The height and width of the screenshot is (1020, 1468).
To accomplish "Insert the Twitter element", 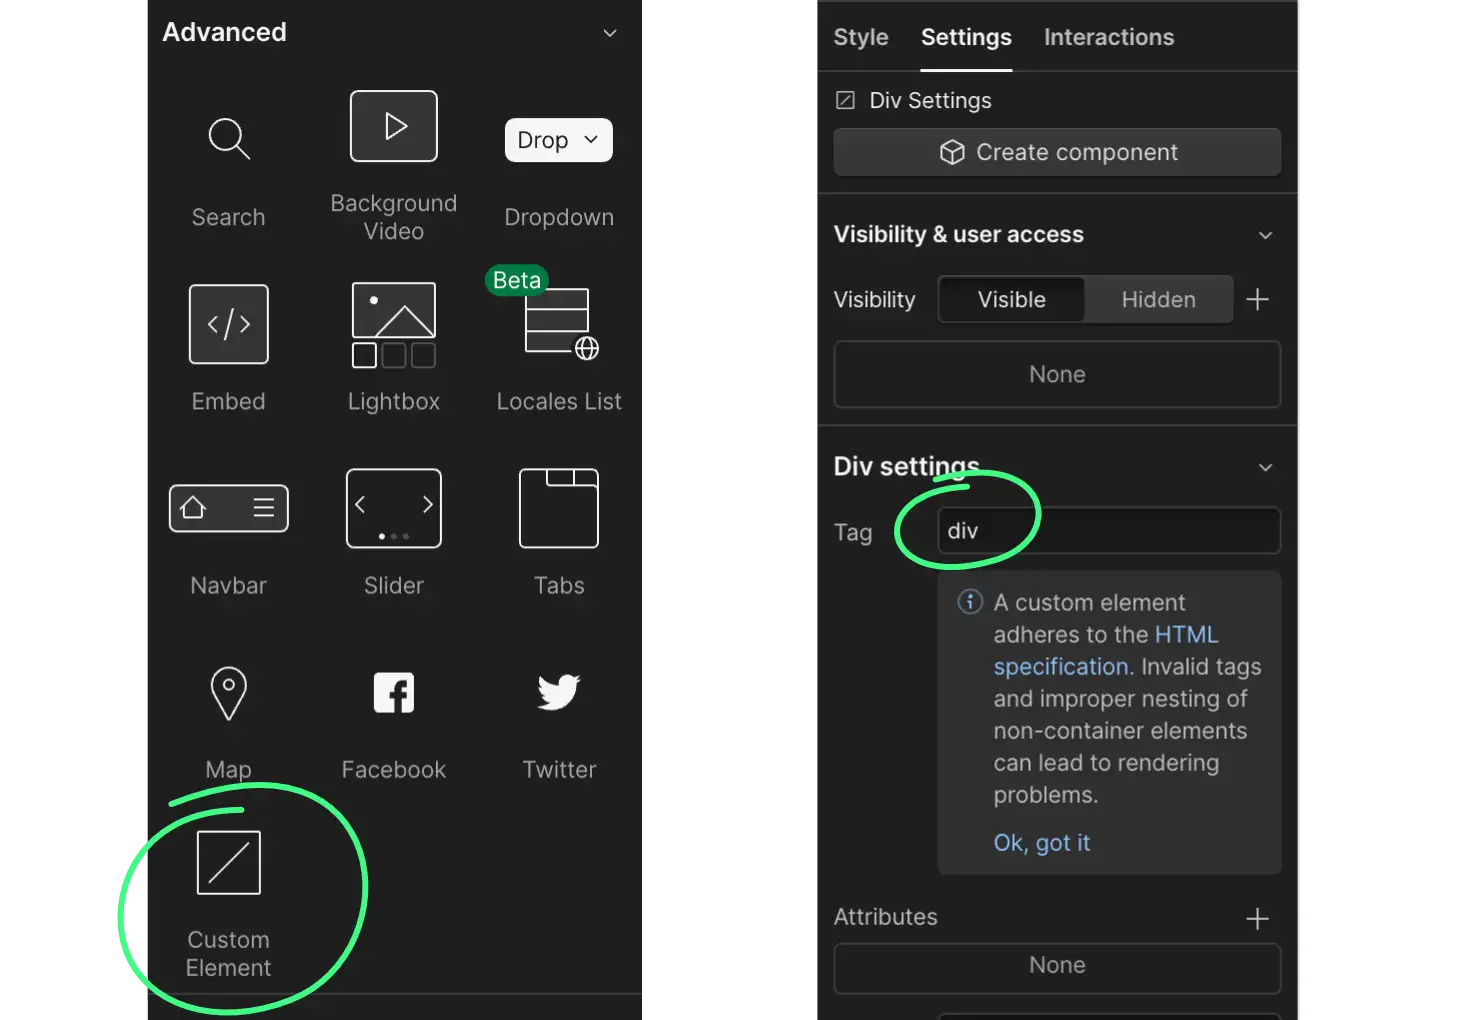I will [559, 692].
